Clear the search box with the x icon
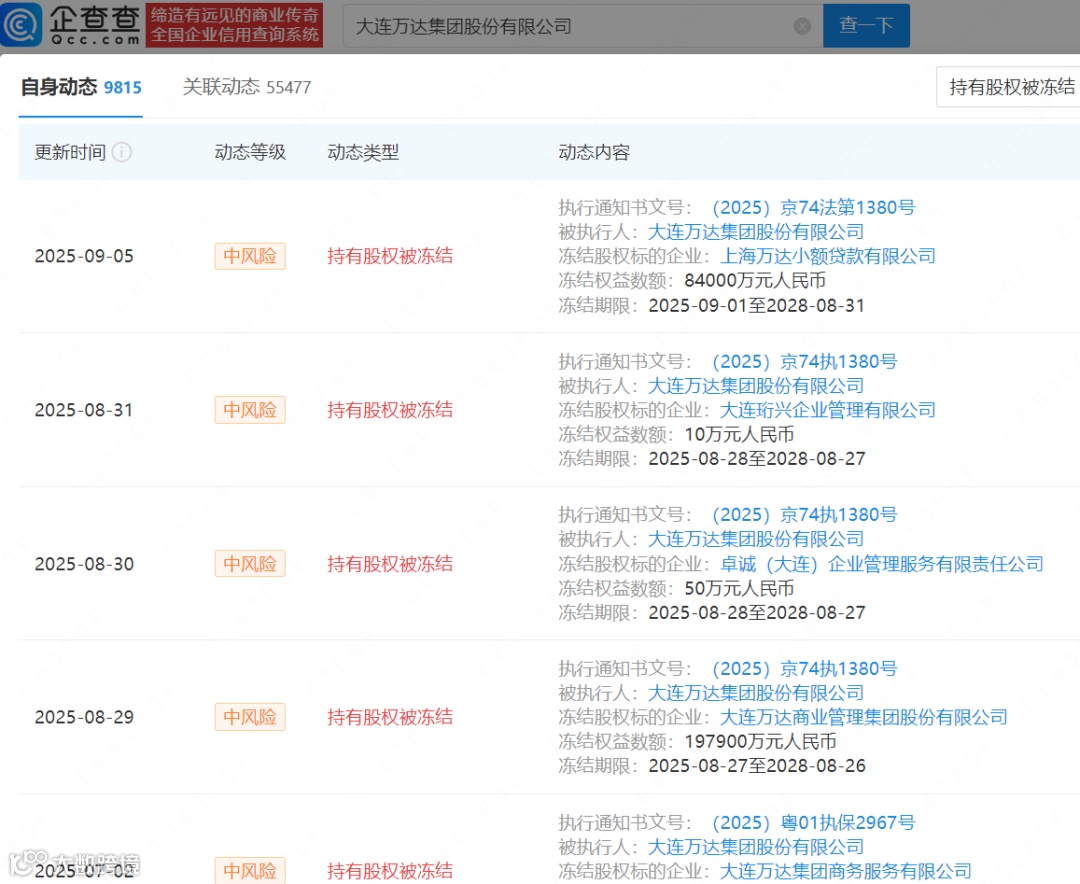1080x884 pixels. click(x=802, y=26)
